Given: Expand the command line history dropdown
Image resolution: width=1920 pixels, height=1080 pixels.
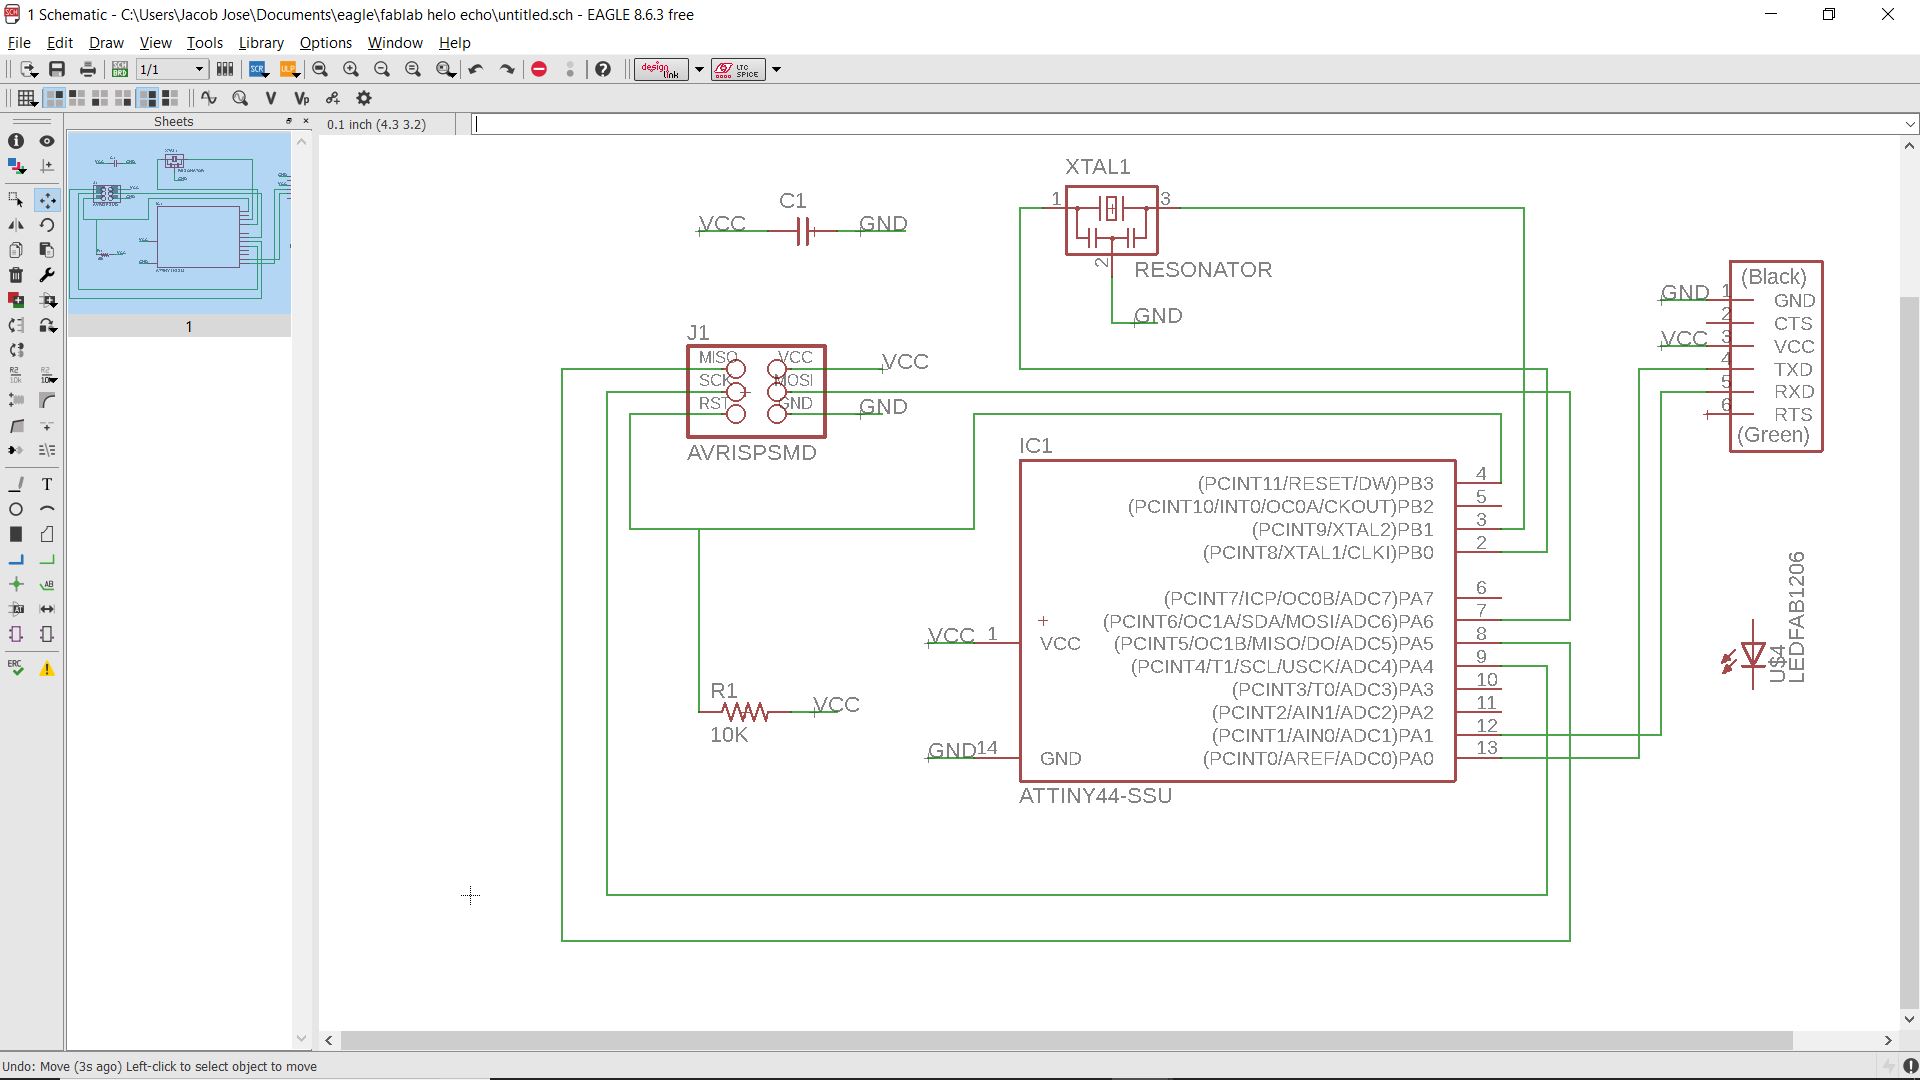Looking at the screenshot, I should point(1910,124).
